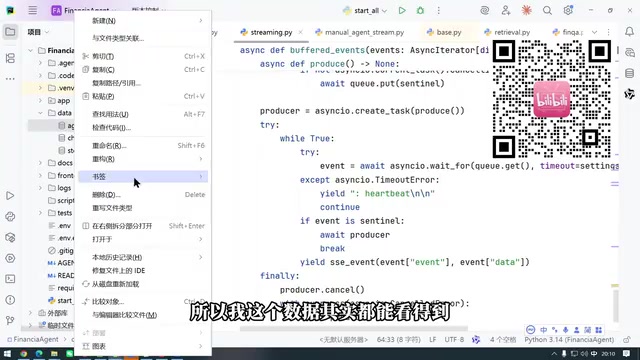Choose 查找用法(U) menu entry

click(143, 114)
